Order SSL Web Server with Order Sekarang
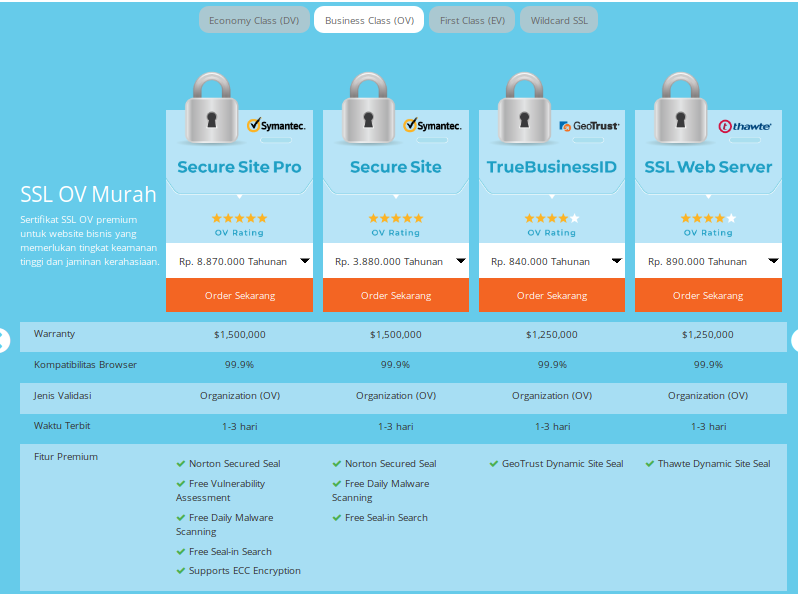The height and width of the screenshot is (594, 798). click(708, 295)
